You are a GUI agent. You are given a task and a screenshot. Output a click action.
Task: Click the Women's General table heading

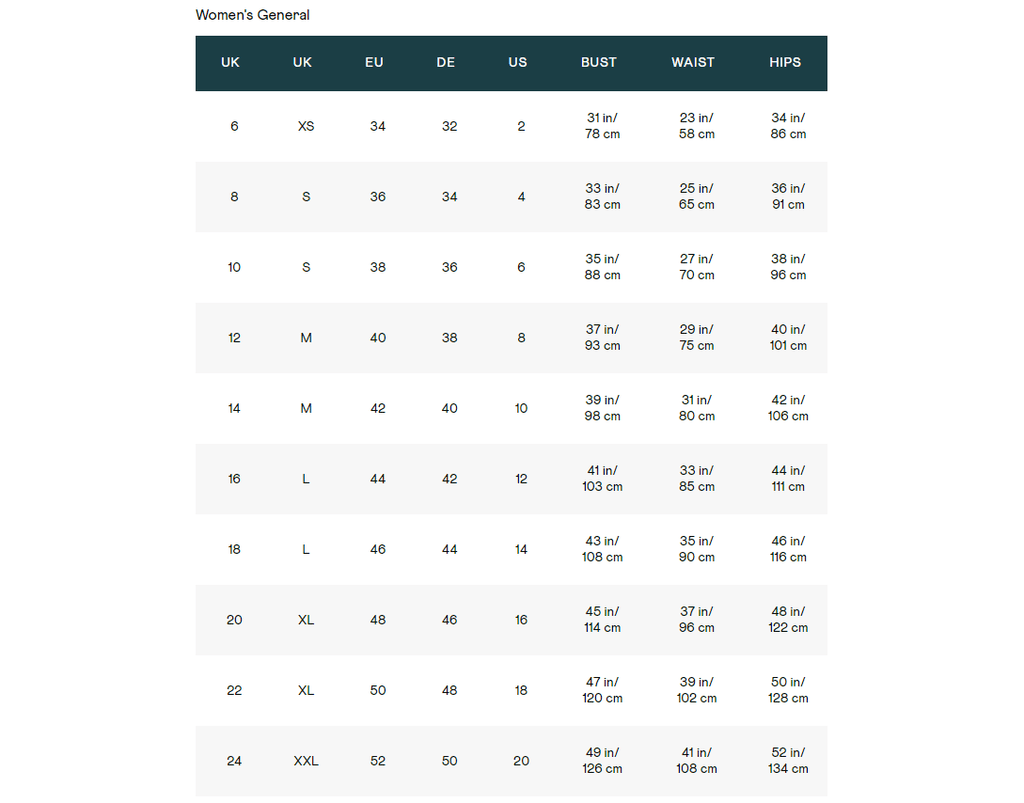click(x=252, y=15)
